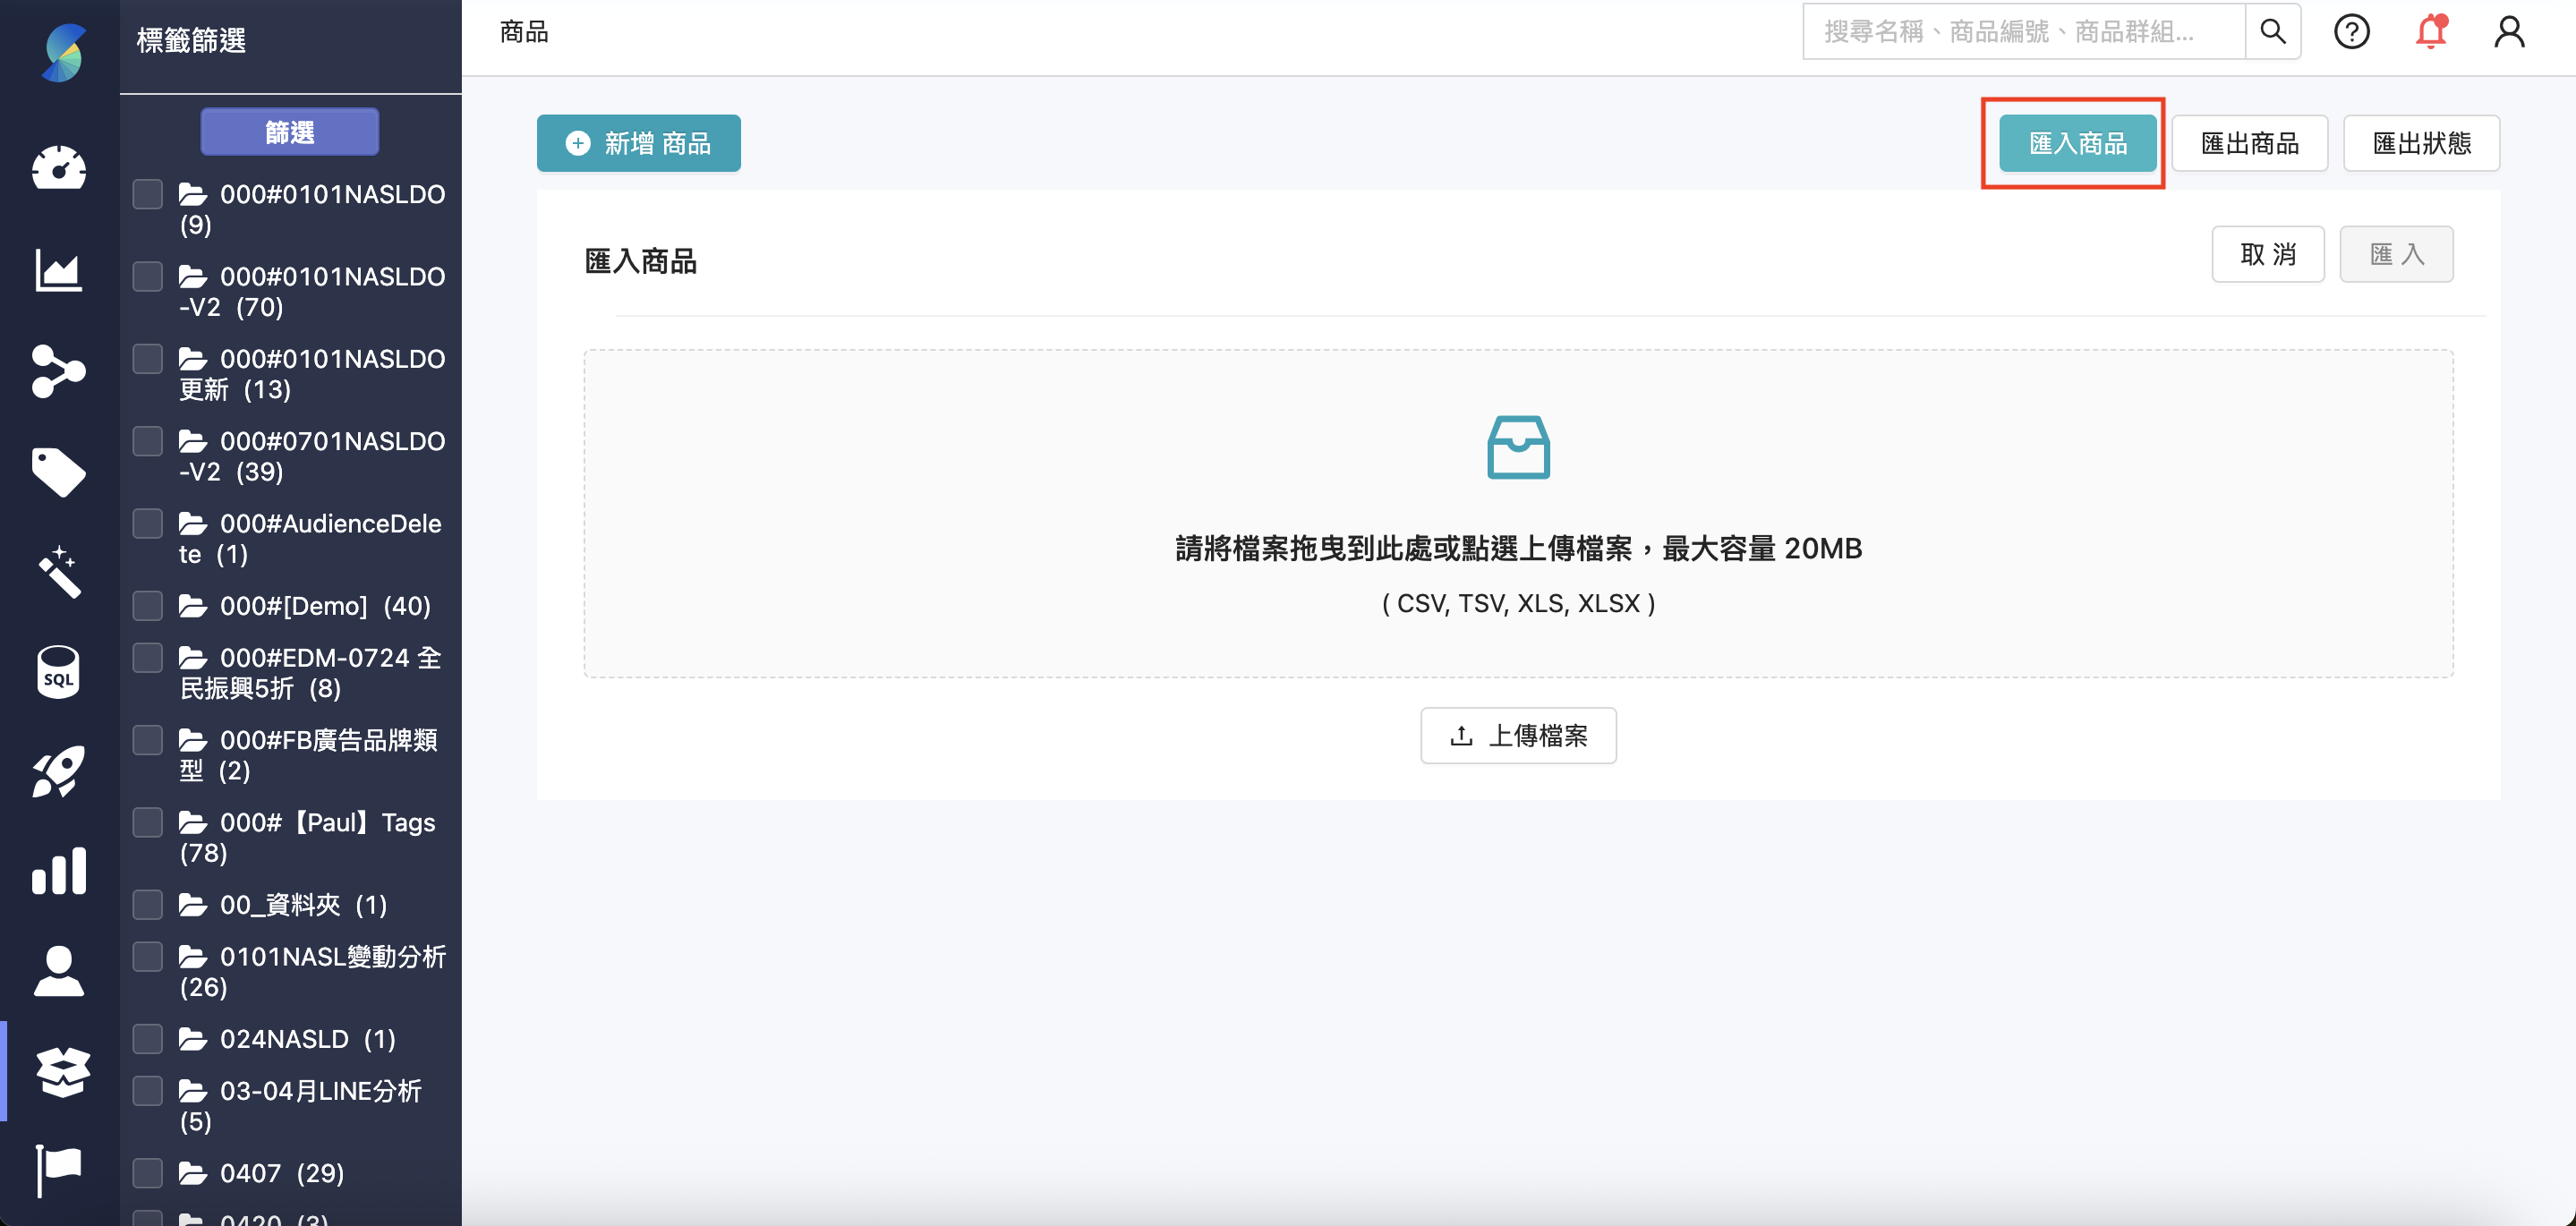Expand the 000#AudienceDelete folder

(x=193, y=524)
